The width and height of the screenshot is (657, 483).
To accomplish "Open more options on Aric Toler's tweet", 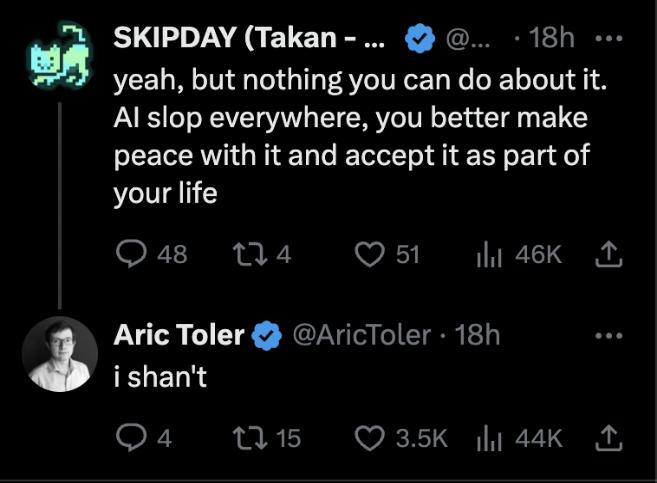I will click(607, 335).
